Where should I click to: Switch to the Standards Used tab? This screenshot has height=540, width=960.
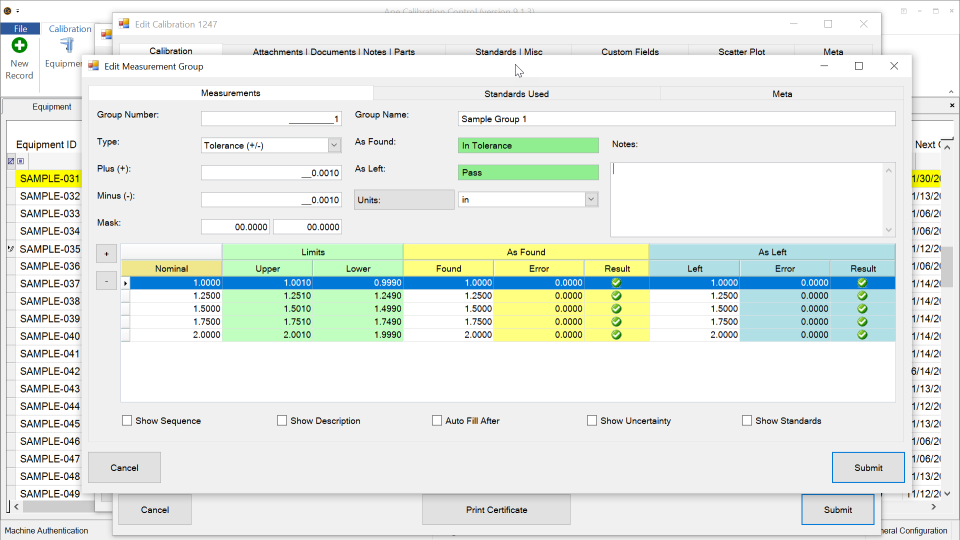pyautogui.click(x=517, y=94)
